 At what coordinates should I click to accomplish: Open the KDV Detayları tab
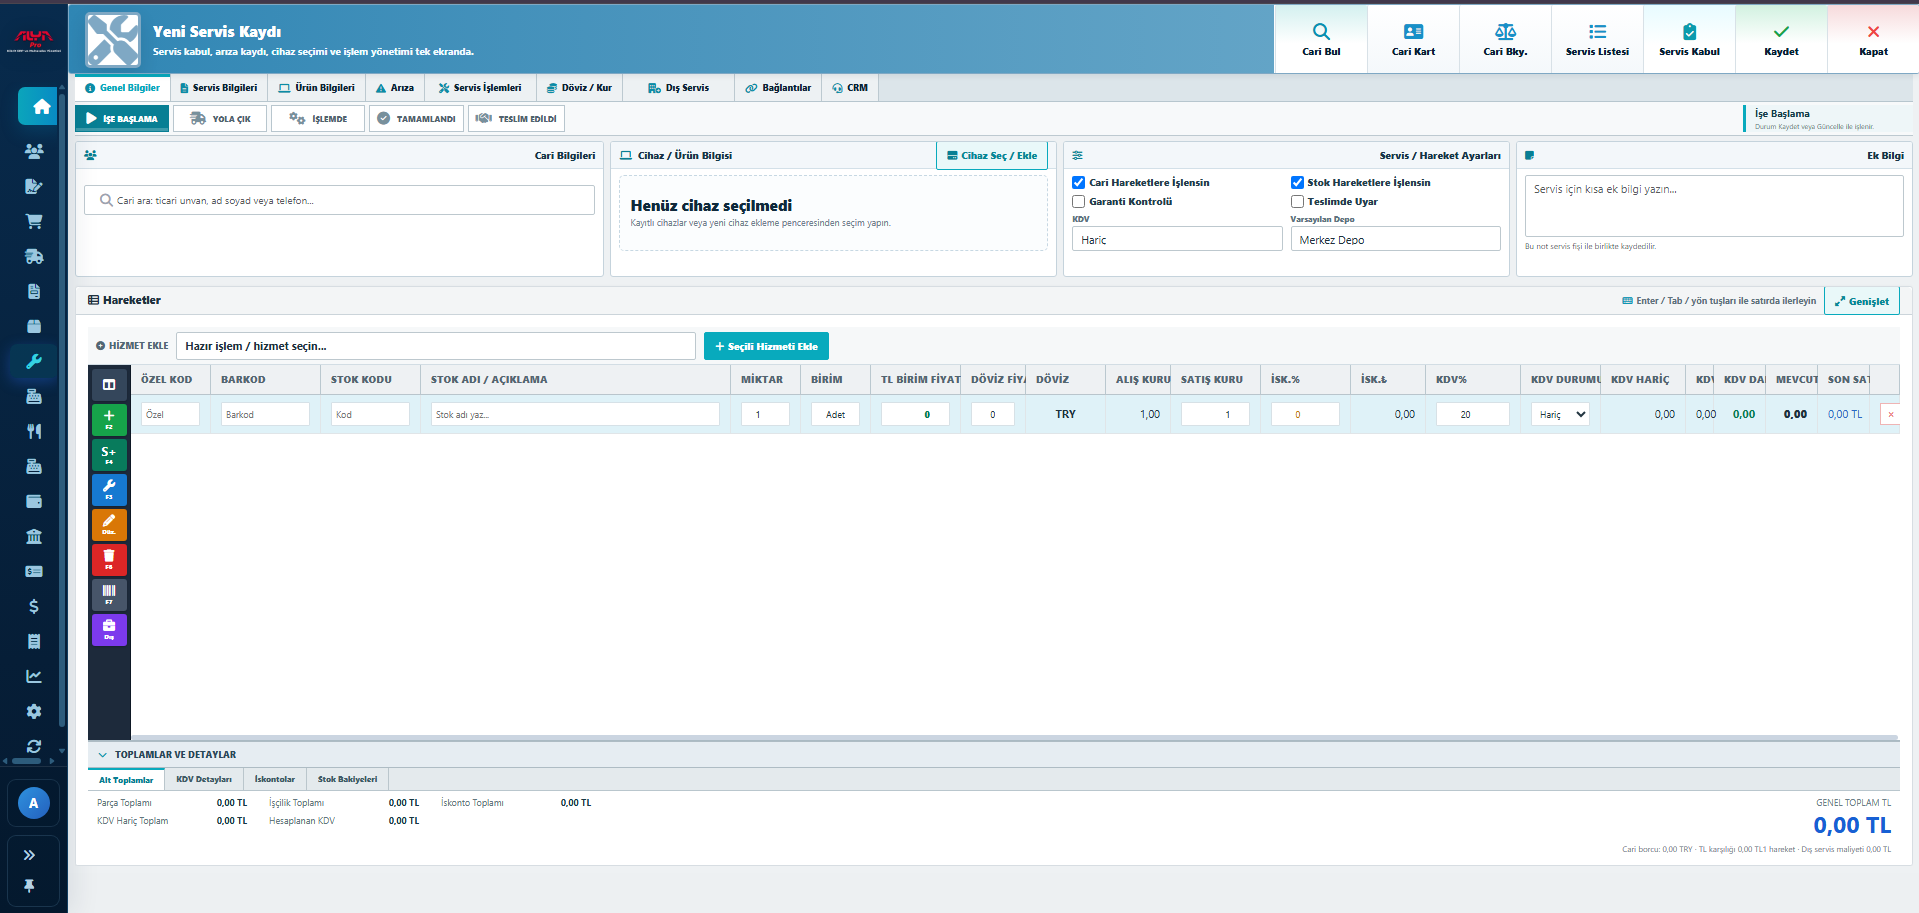[x=204, y=779]
